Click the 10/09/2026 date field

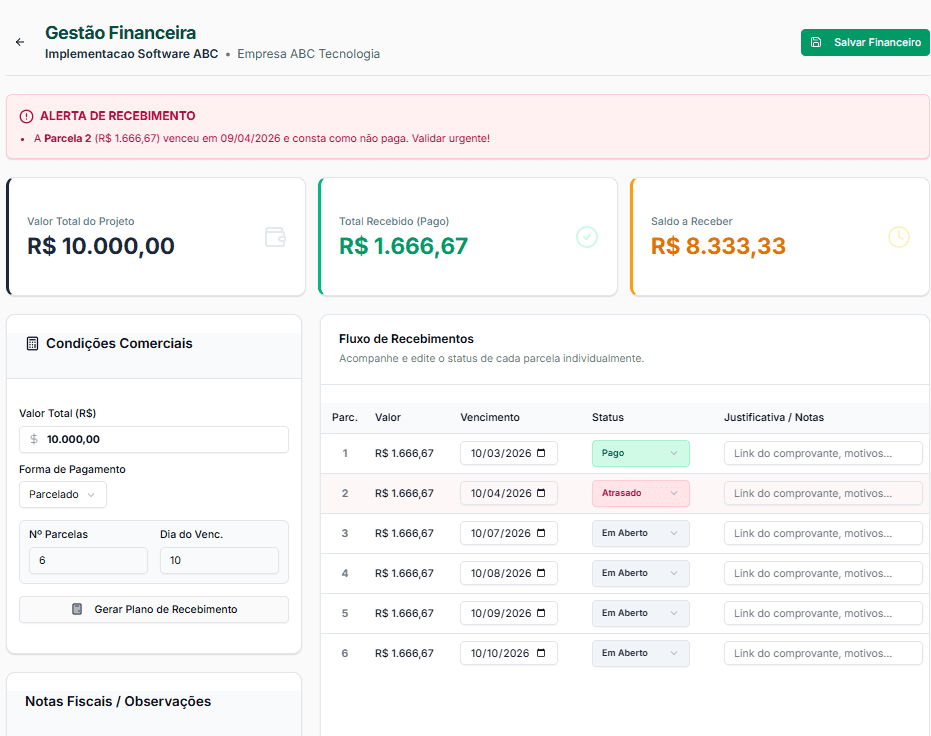(x=509, y=613)
